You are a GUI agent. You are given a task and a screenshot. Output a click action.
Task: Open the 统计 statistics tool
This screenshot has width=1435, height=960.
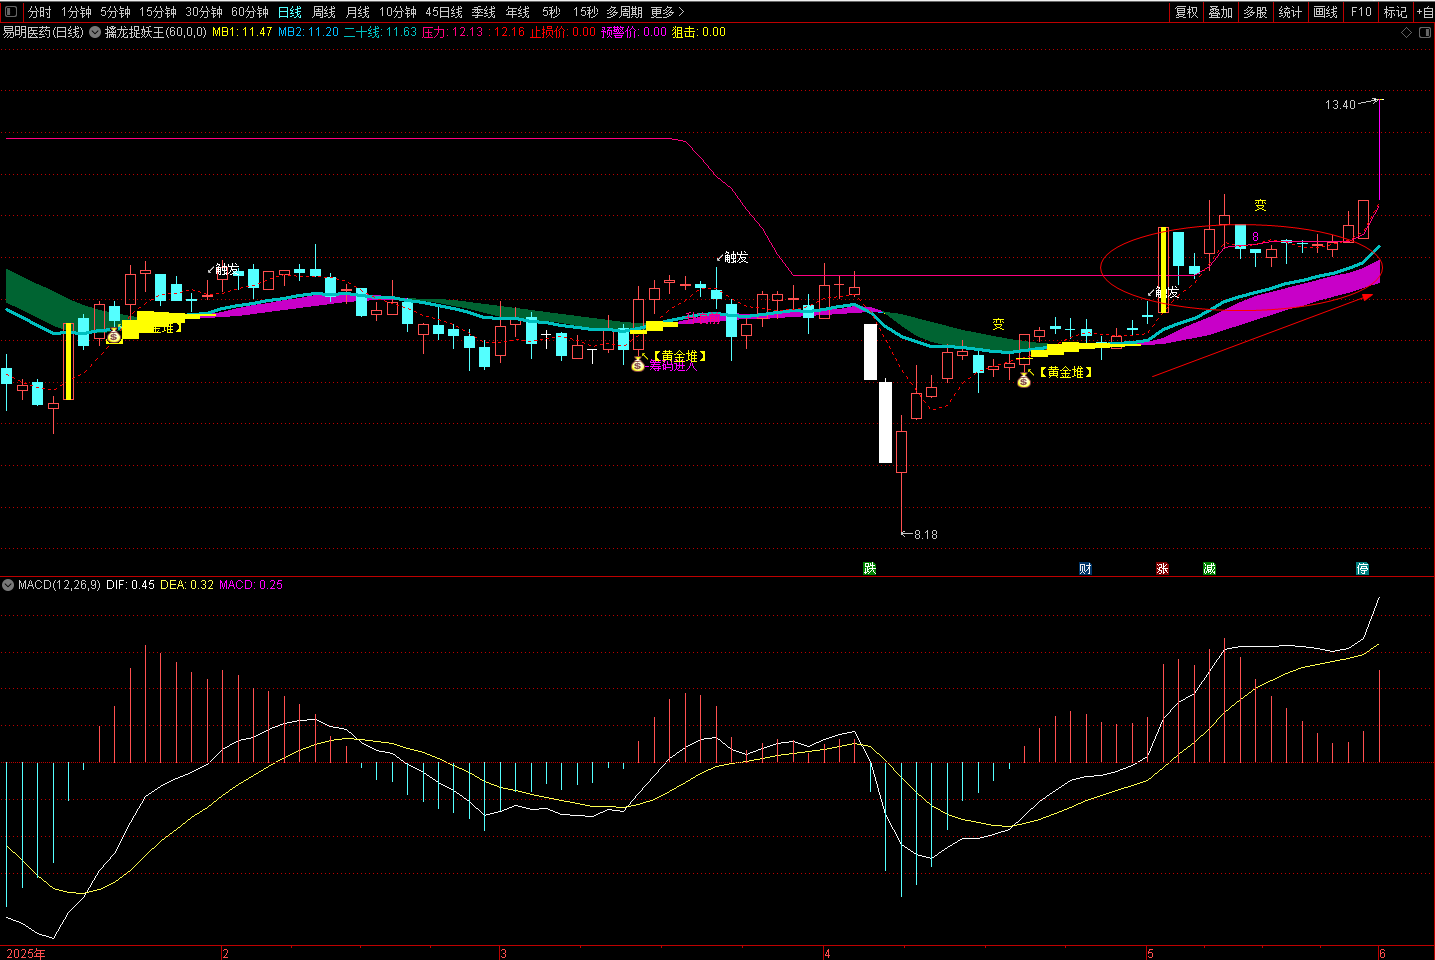point(1291,12)
